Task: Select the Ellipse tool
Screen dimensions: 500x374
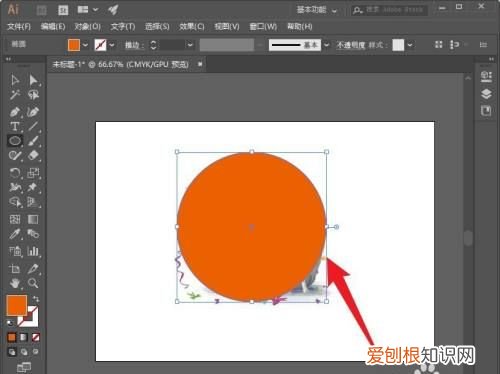Action: pos(15,141)
